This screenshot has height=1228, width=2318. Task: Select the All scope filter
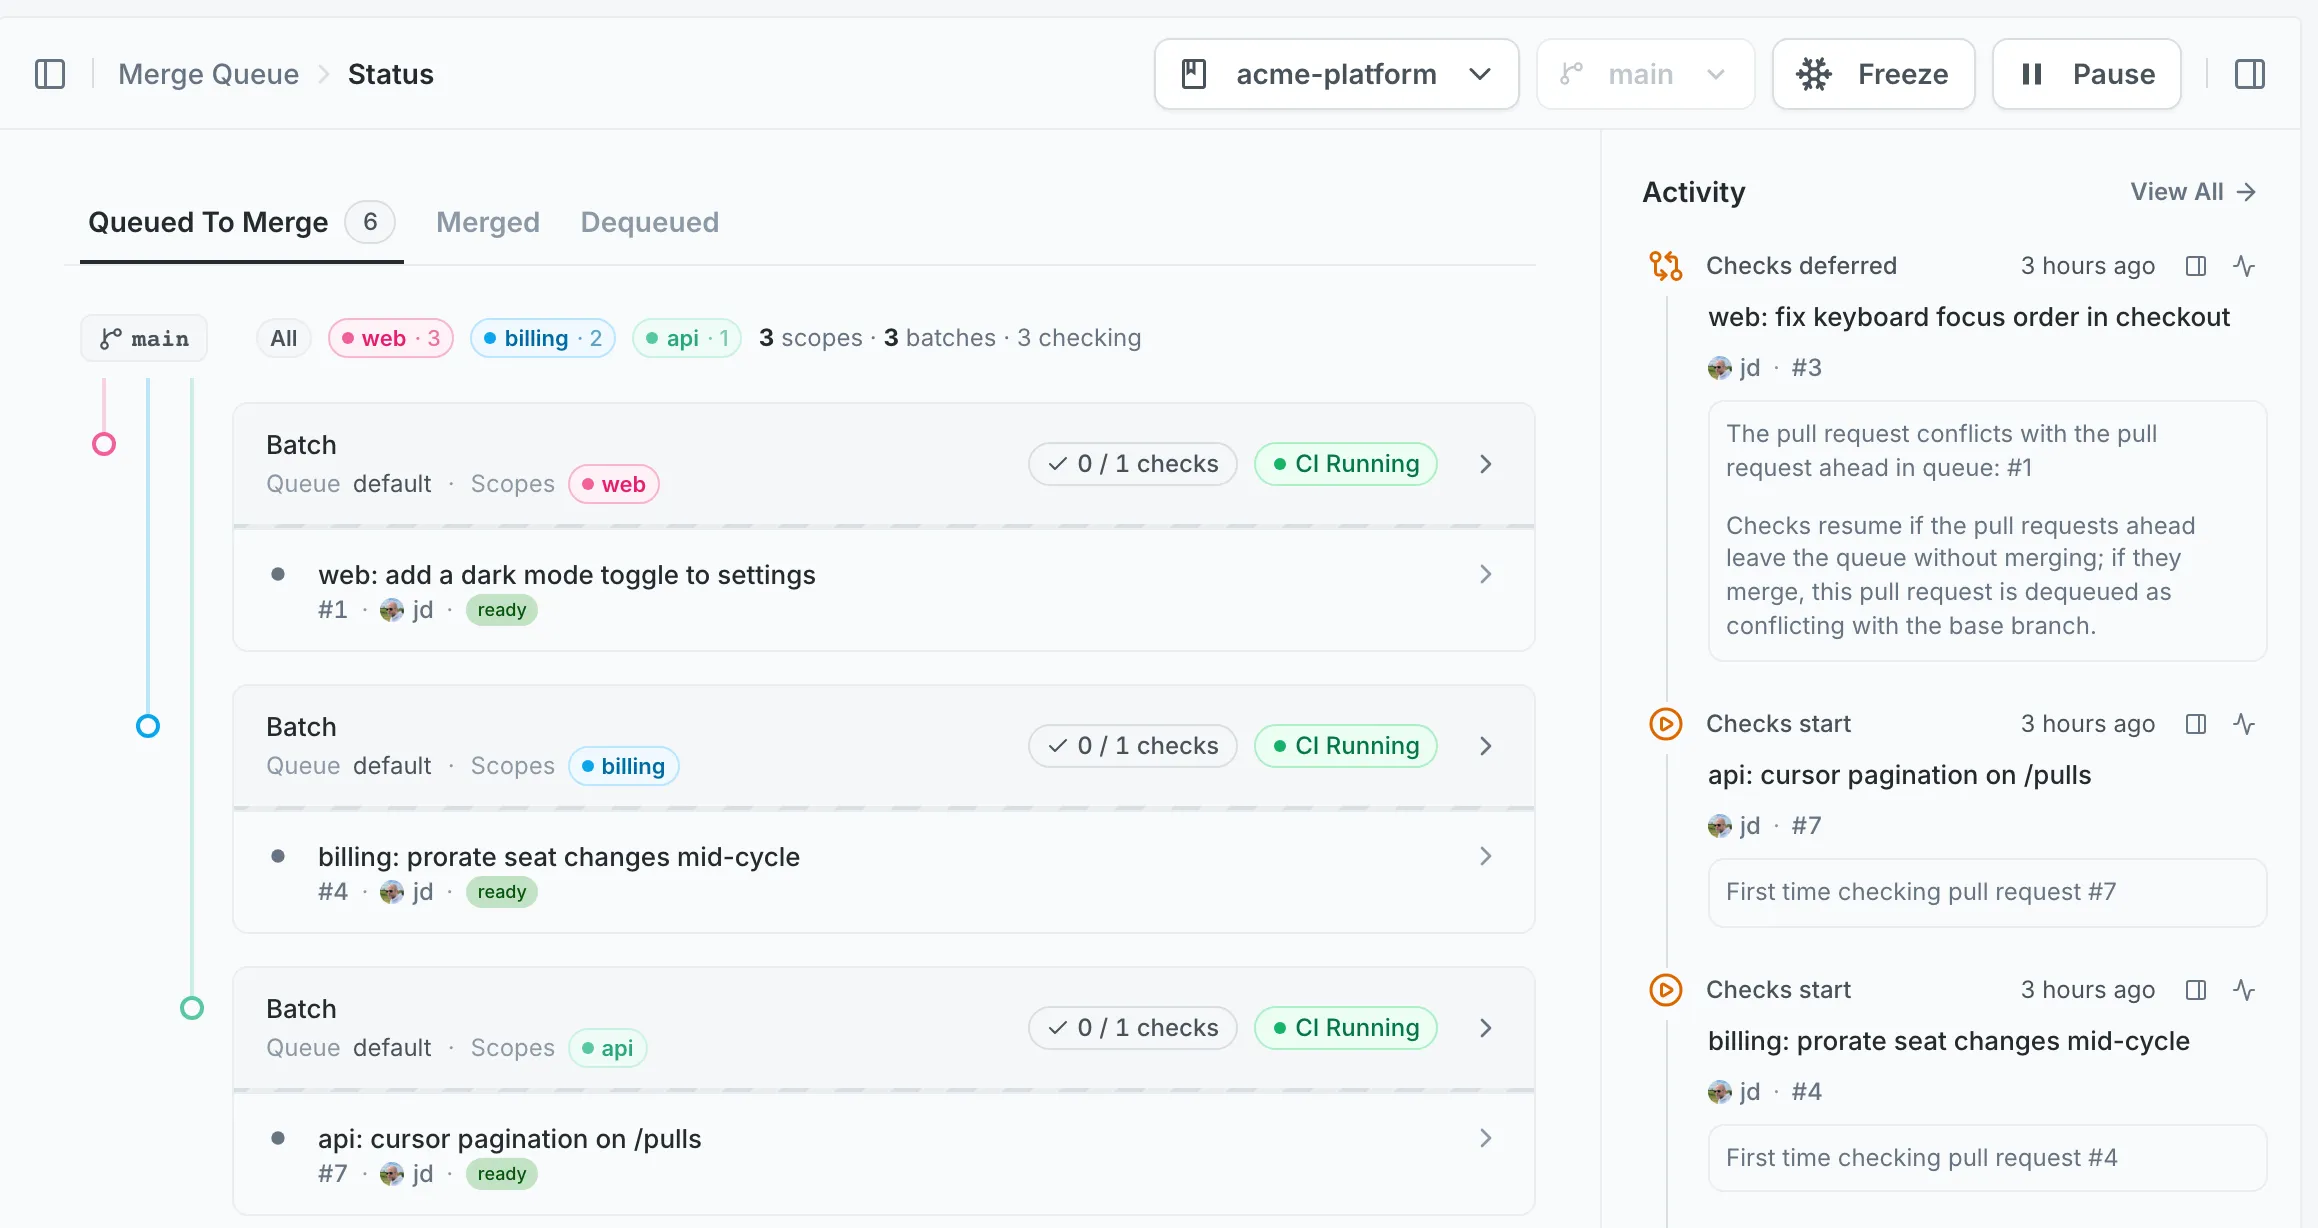284,338
